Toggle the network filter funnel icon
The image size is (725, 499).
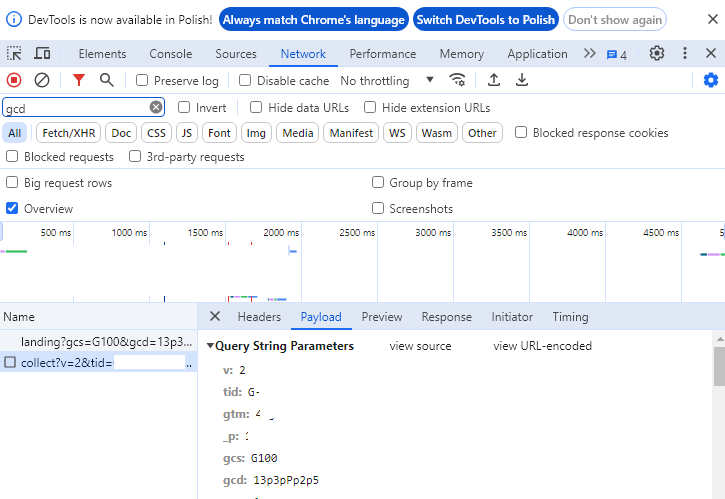click(79, 80)
